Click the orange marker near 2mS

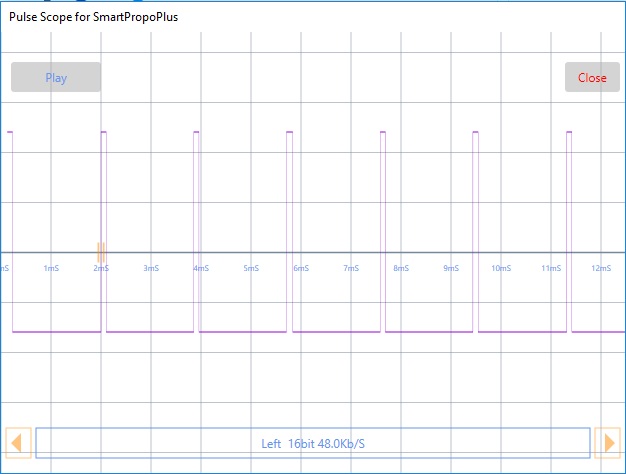100,251
